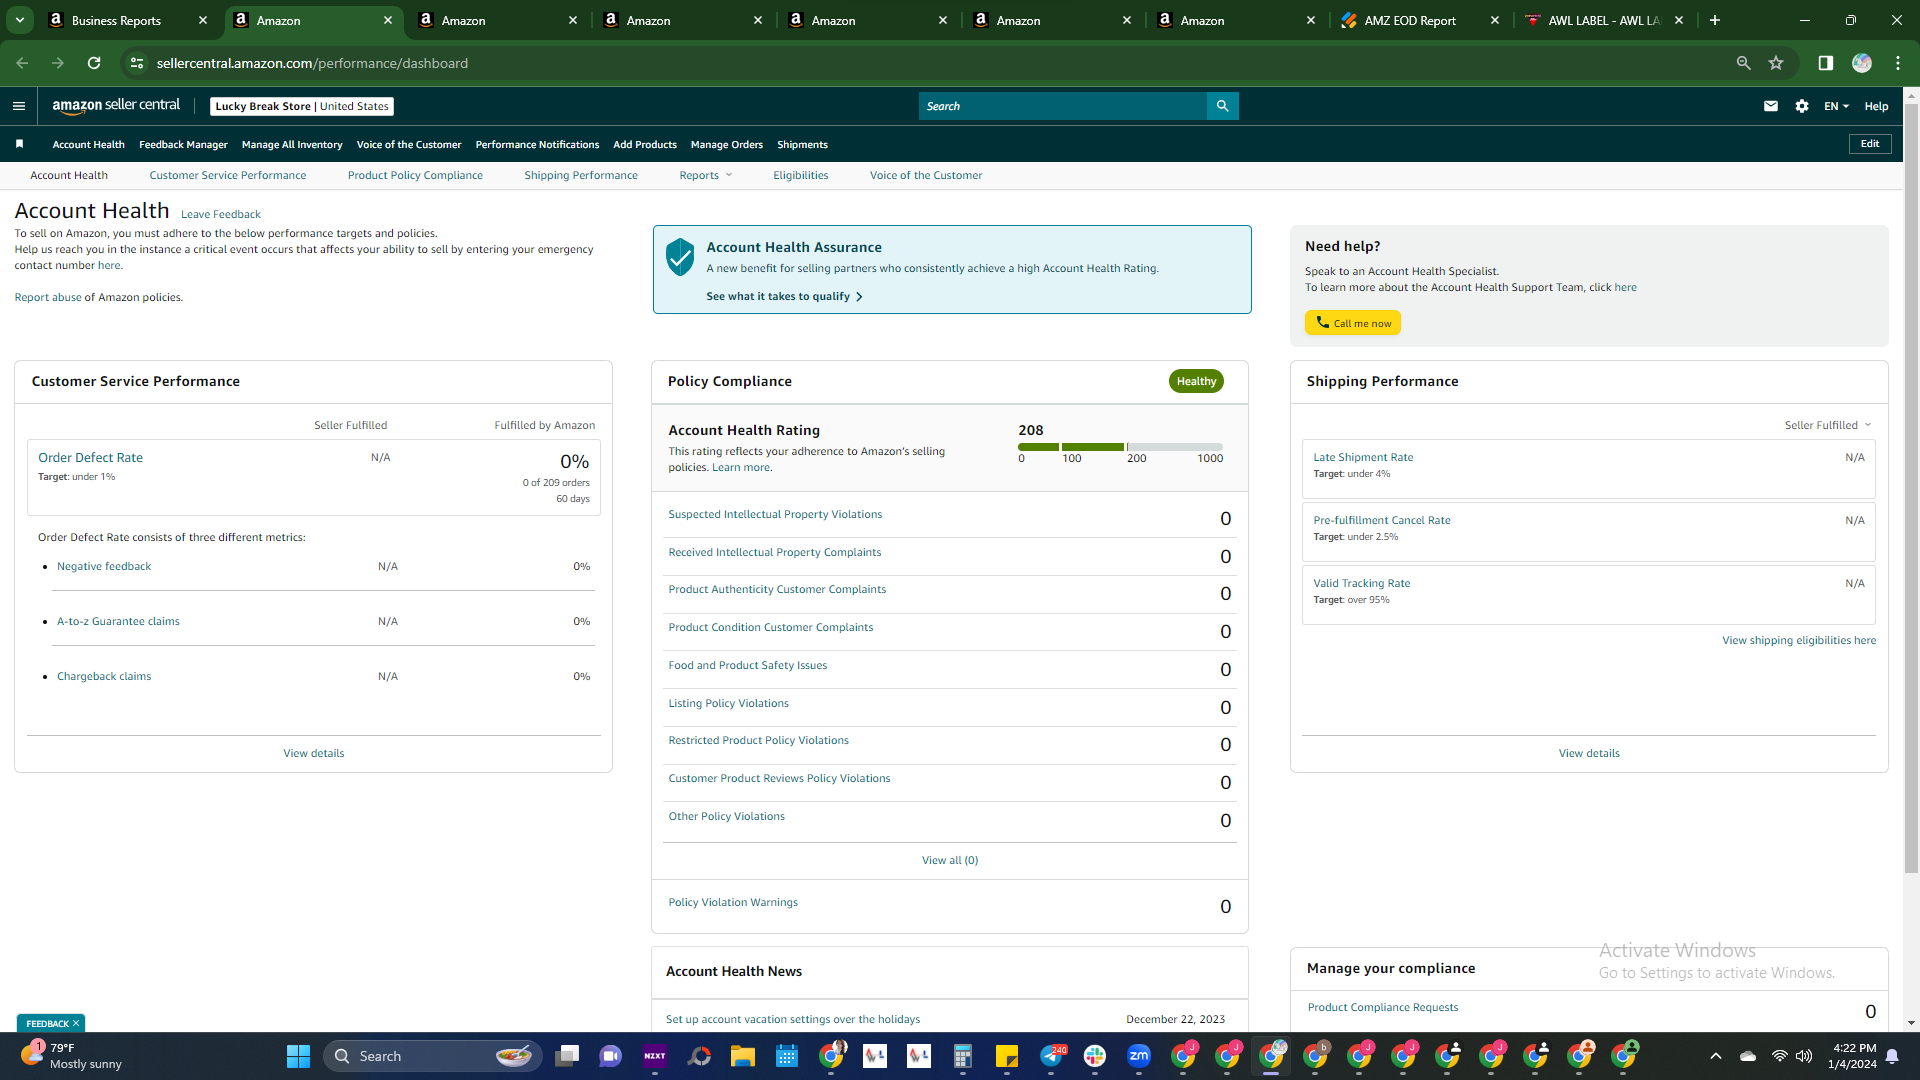Image resolution: width=1920 pixels, height=1080 pixels.
Task: Open Sticky Notes from taskbar
Action: coord(1006,1056)
